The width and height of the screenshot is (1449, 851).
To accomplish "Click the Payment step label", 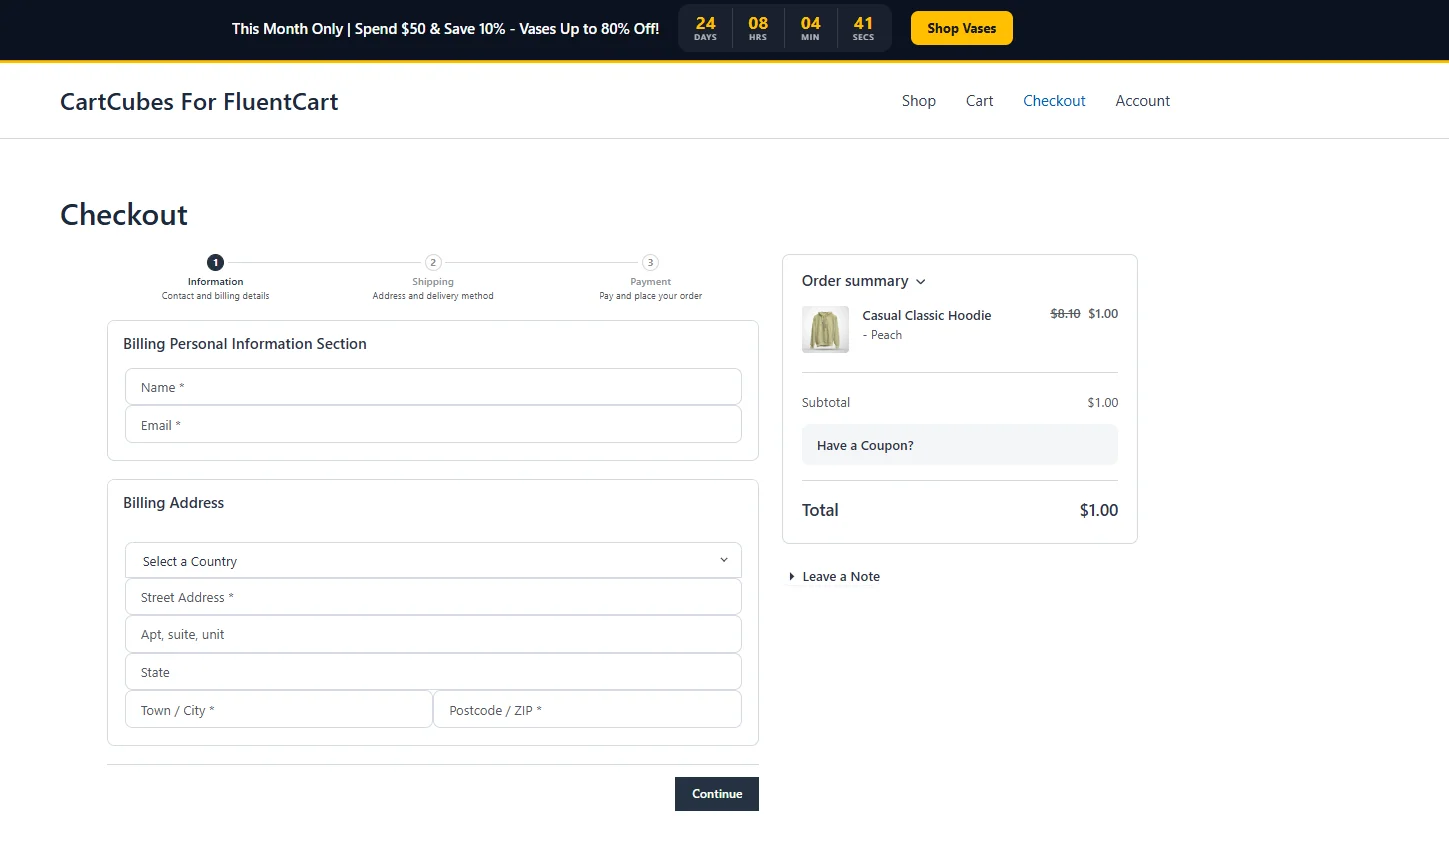I will [650, 282].
